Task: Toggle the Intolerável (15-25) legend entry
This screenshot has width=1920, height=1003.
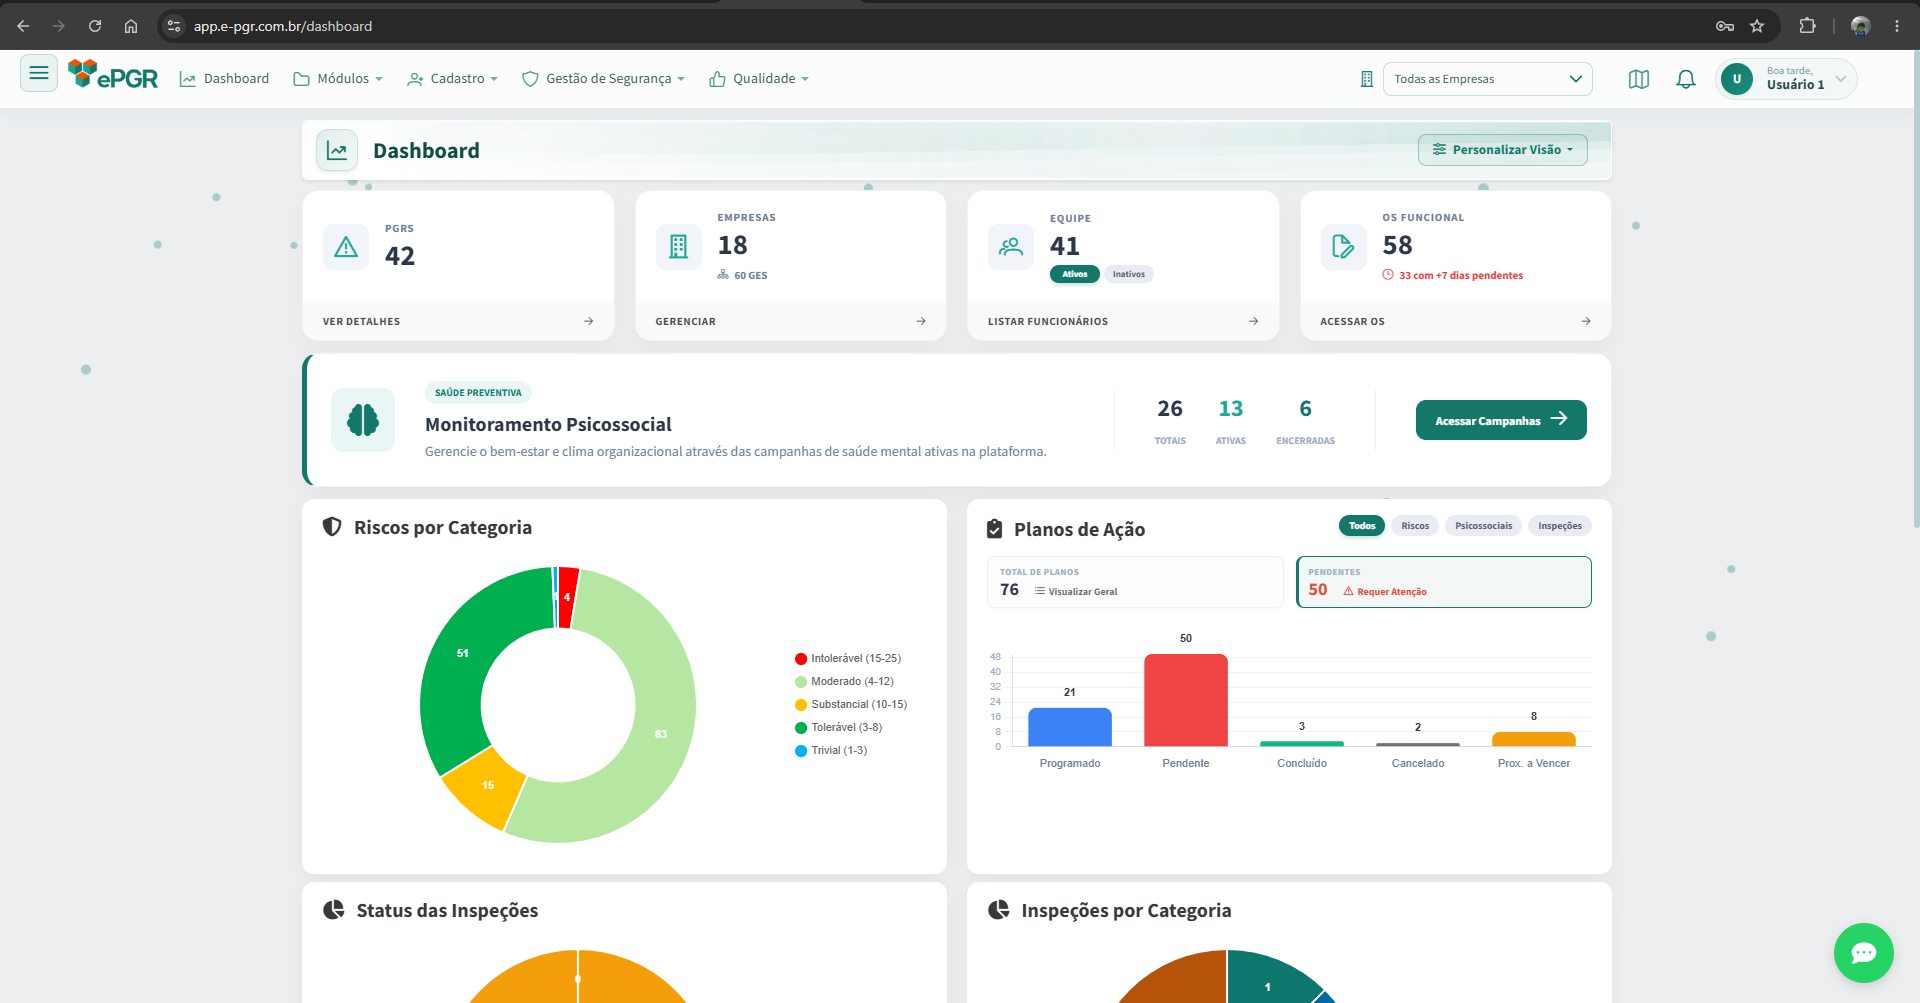Action: pos(848,659)
